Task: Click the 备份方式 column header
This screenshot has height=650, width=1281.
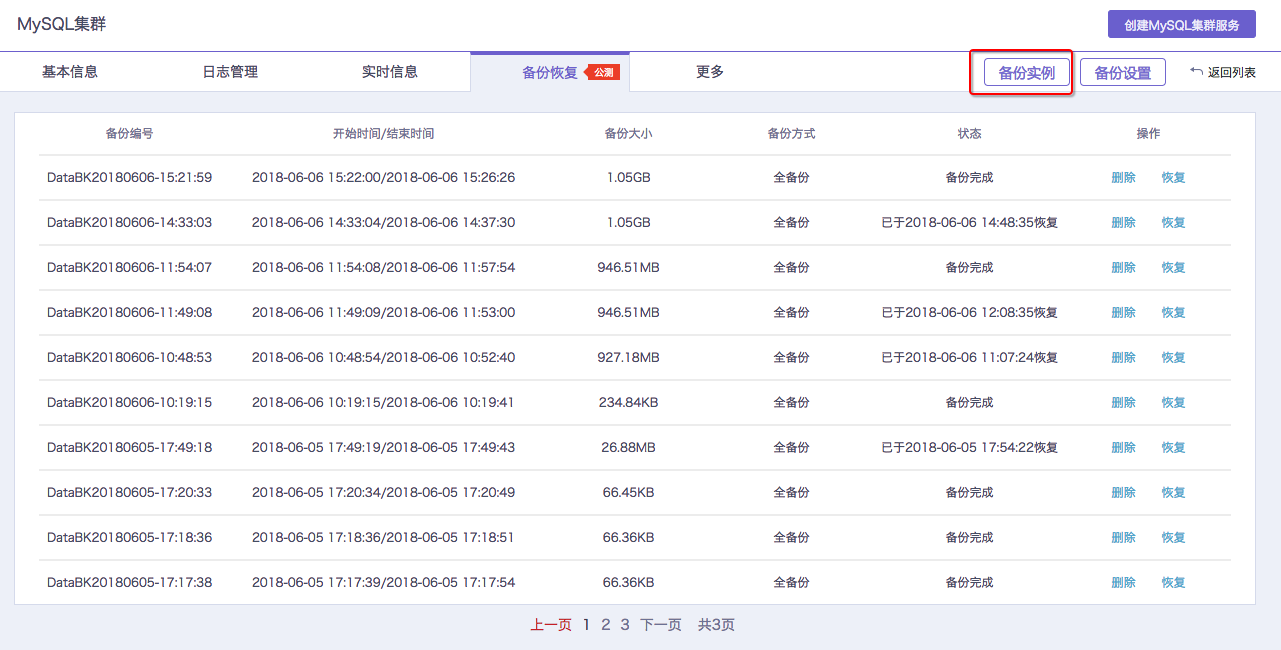Action: (791, 133)
